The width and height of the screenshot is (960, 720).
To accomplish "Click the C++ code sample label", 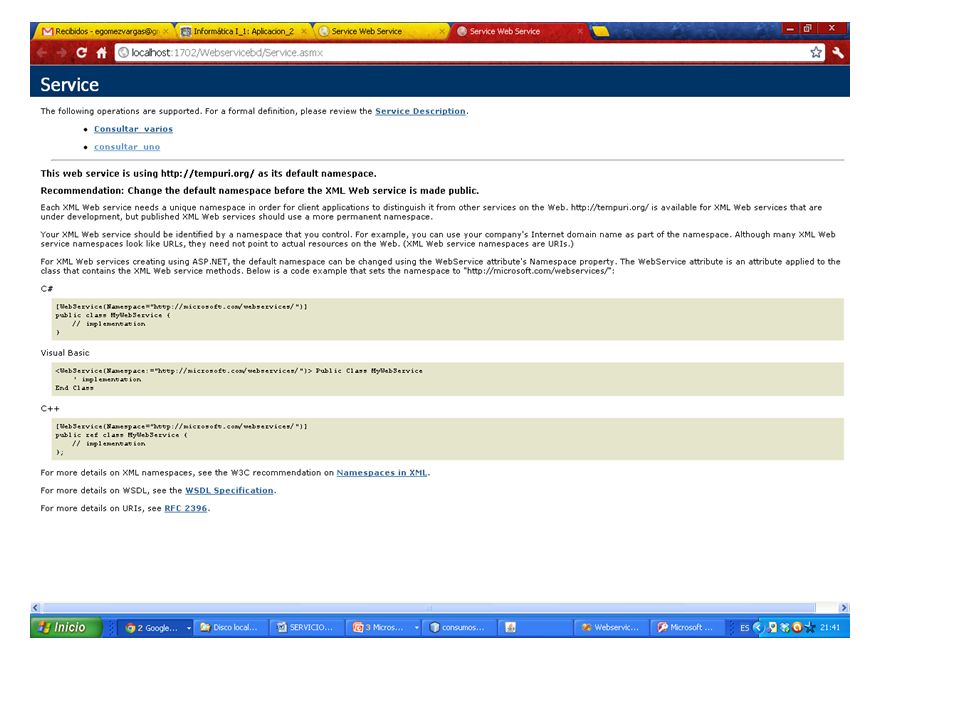I will click(x=50, y=408).
